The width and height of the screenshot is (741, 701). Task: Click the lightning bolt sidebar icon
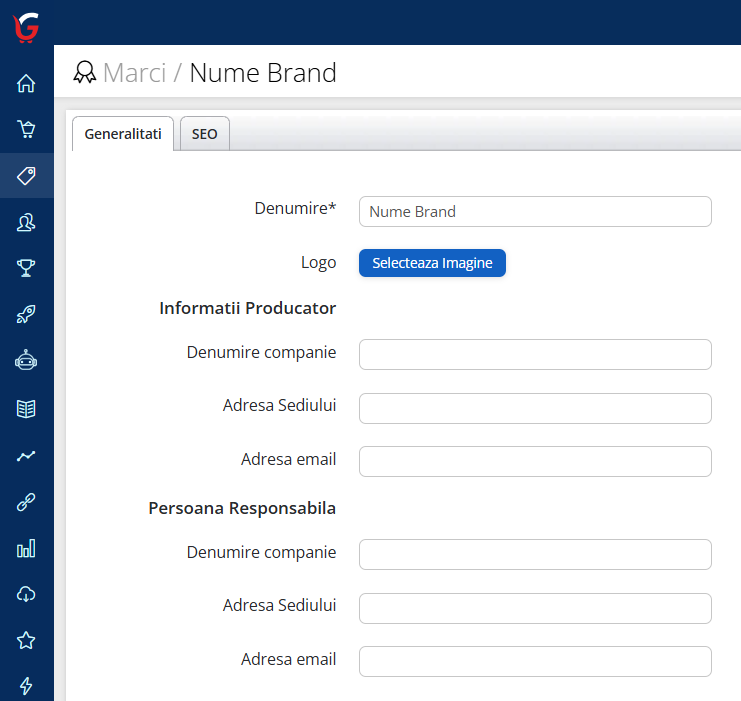point(26,686)
